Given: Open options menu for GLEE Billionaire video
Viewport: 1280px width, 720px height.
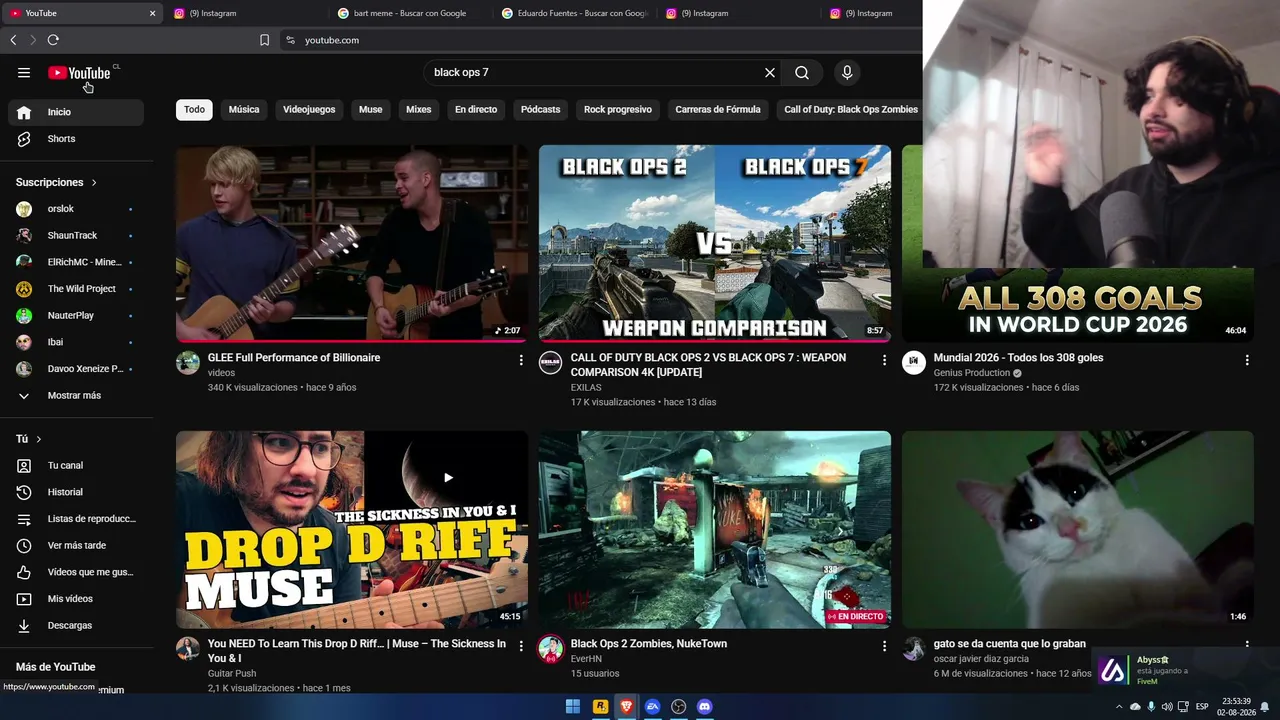Looking at the screenshot, I should (521, 360).
